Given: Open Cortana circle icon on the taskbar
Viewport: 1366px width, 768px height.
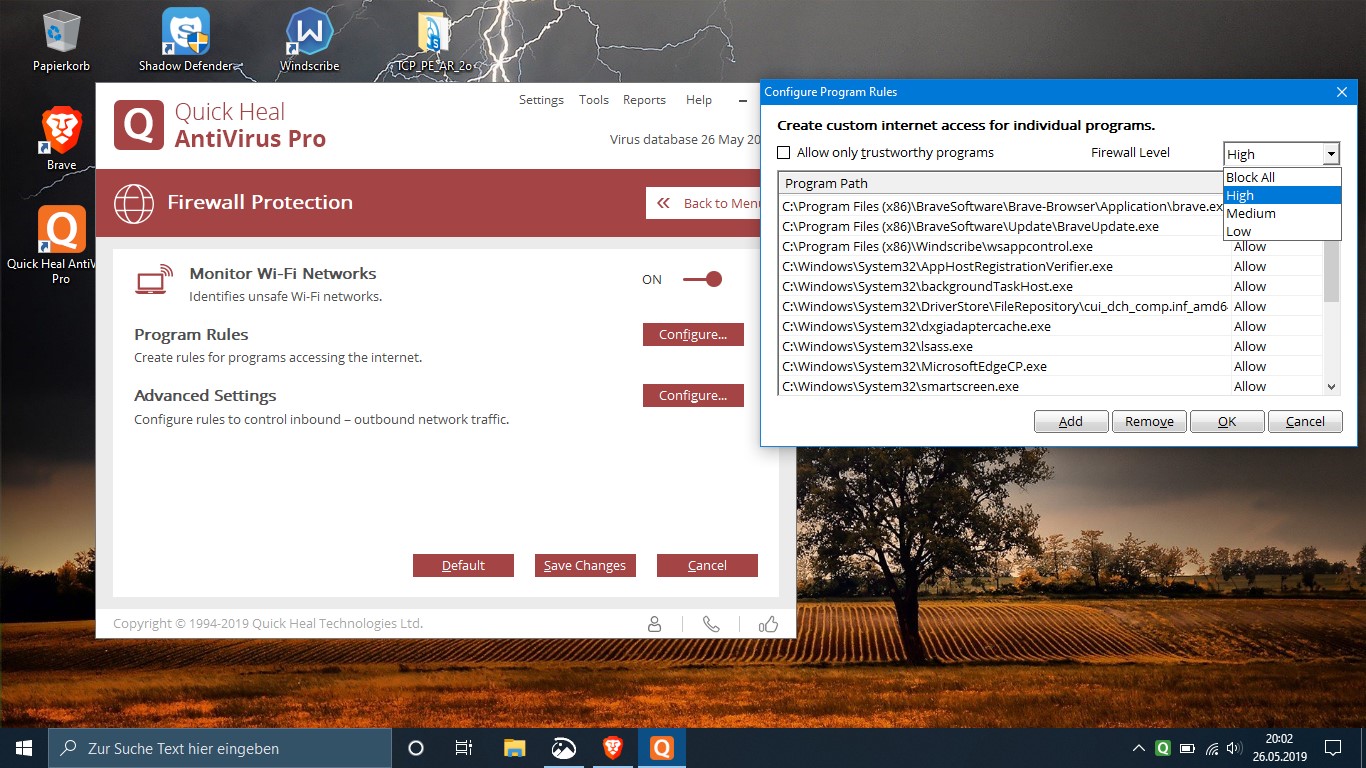Looking at the screenshot, I should point(416,748).
